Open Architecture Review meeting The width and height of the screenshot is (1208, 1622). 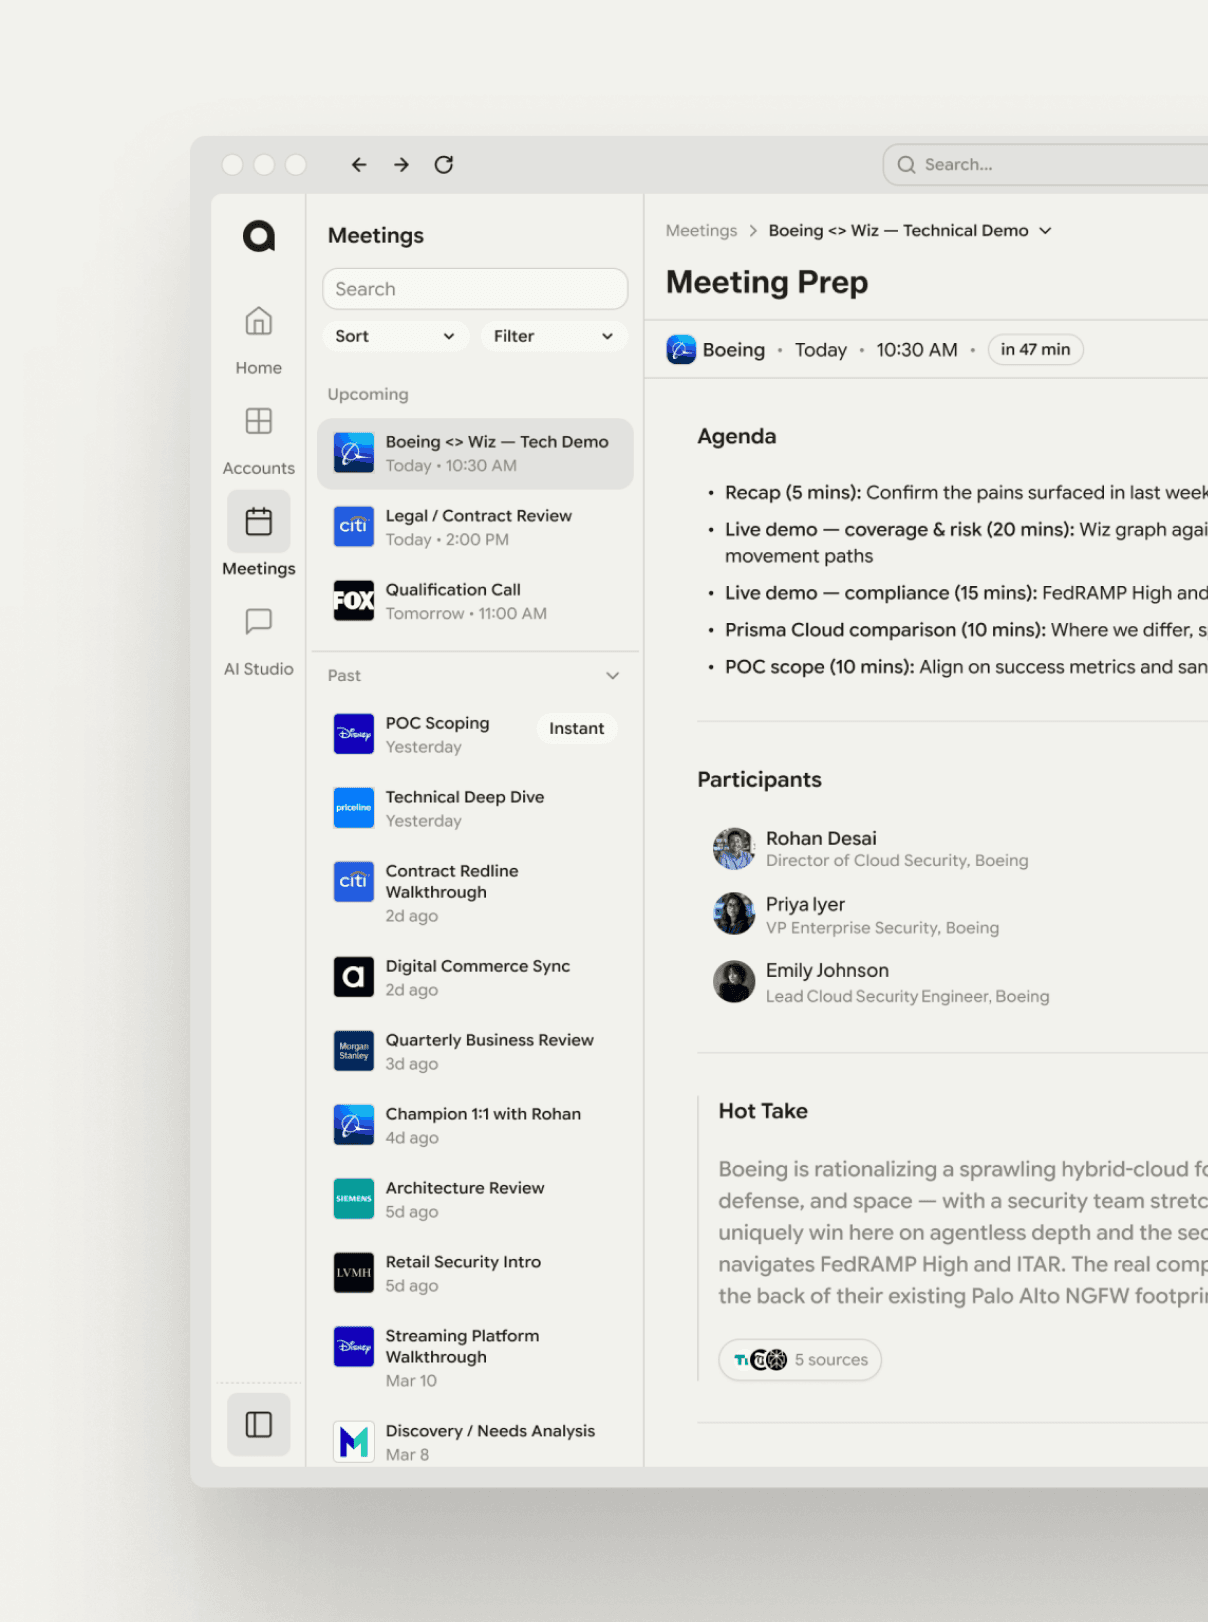(475, 1199)
